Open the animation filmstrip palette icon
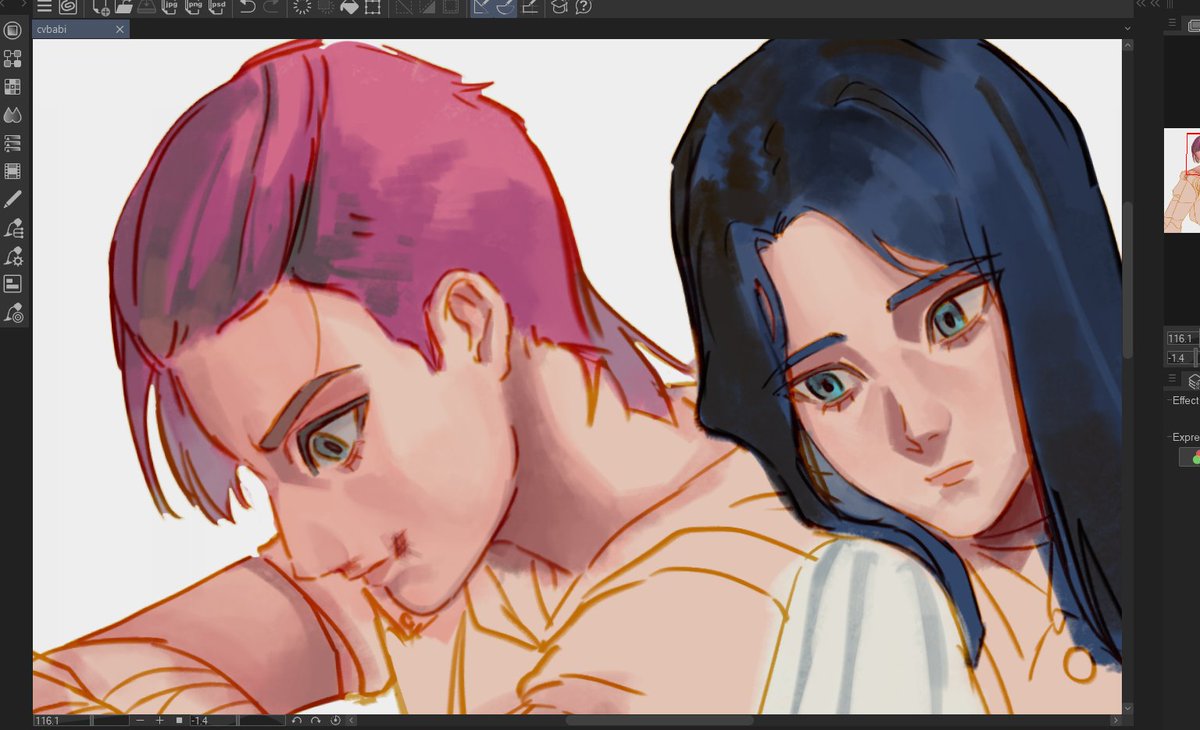 (x=12, y=171)
